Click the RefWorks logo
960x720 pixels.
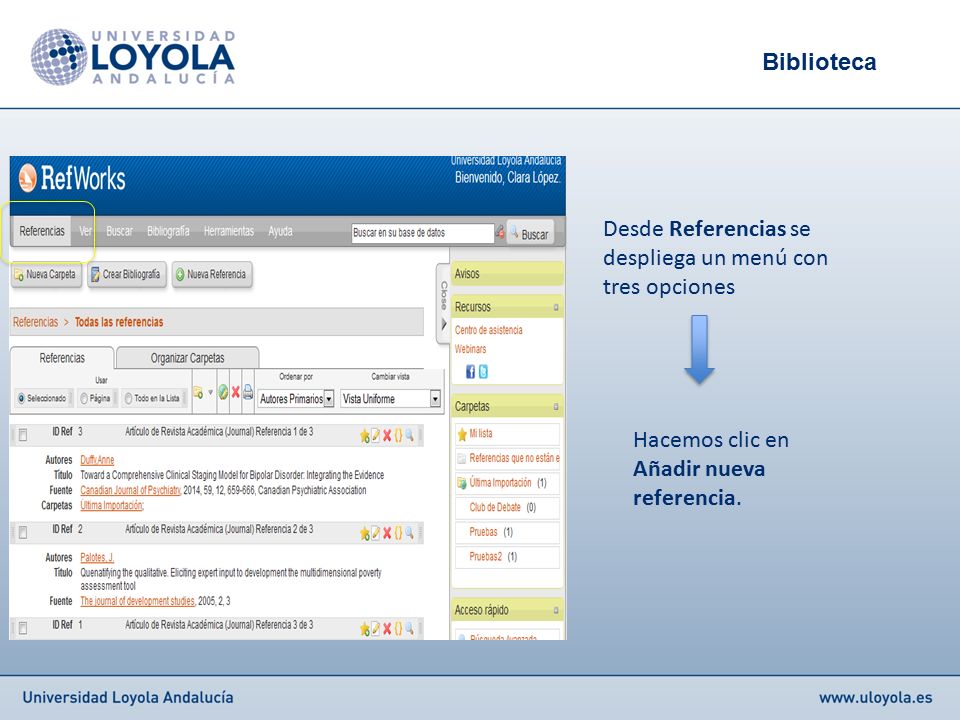coord(72,178)
